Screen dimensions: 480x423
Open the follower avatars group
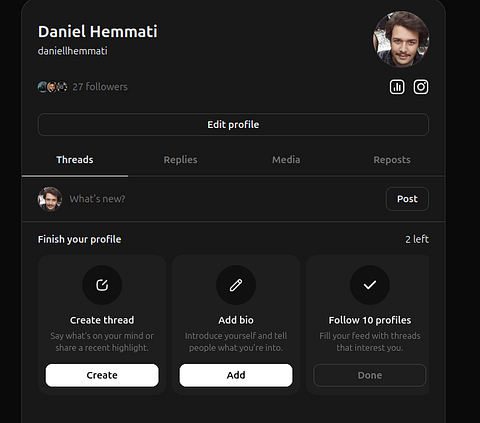[x=52, y=87]
